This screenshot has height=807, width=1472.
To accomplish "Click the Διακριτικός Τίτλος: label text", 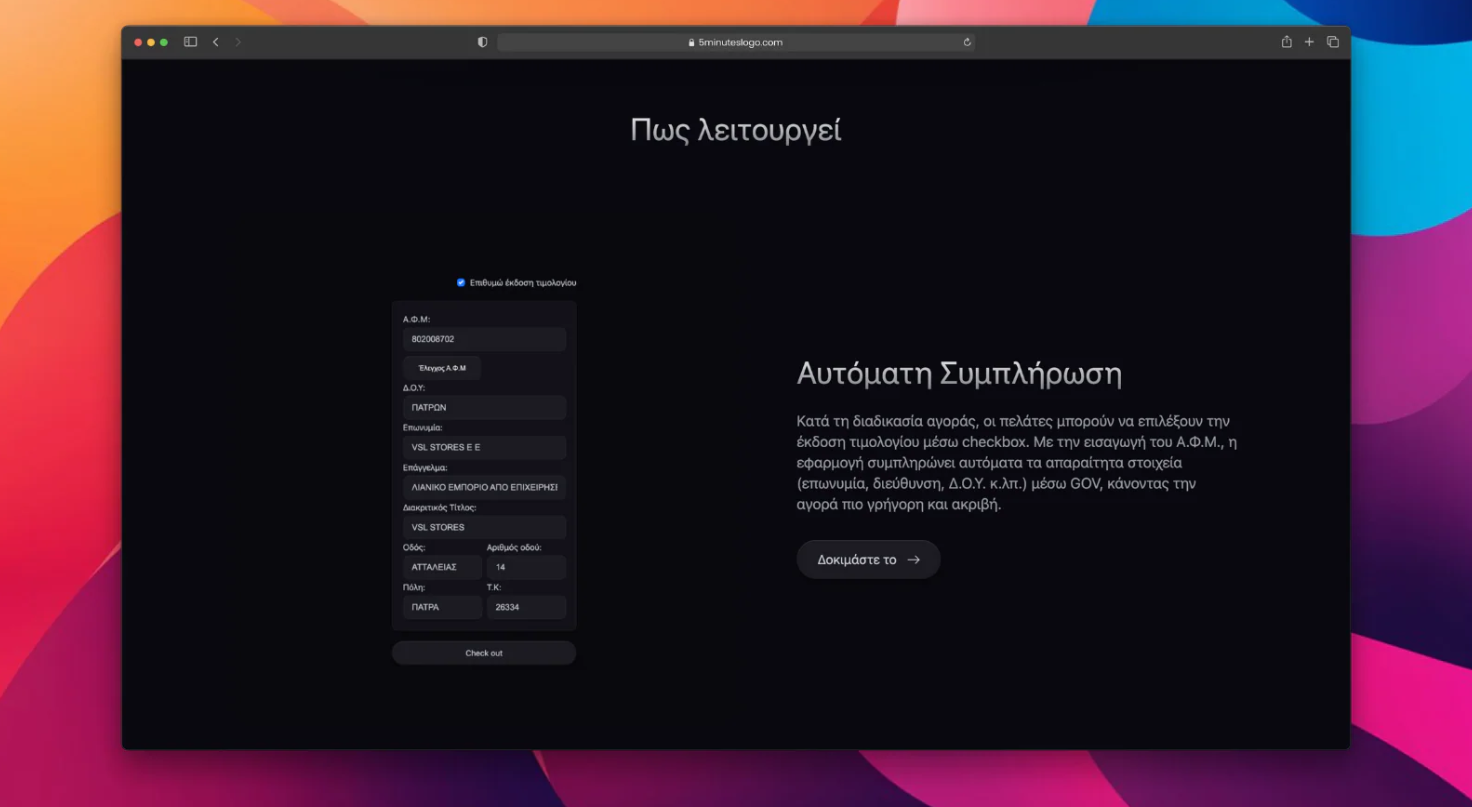I will [440, 507].
